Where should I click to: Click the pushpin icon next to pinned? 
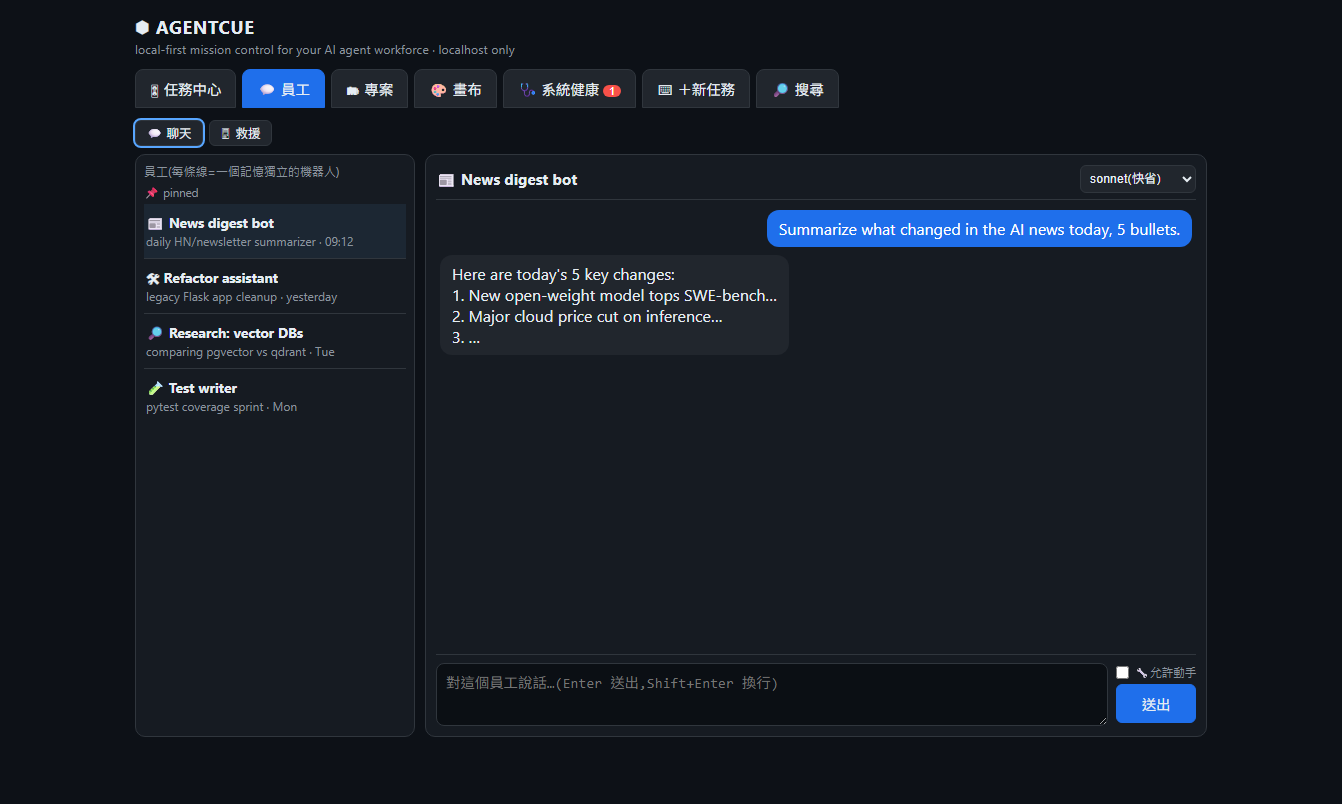[152, 193]
